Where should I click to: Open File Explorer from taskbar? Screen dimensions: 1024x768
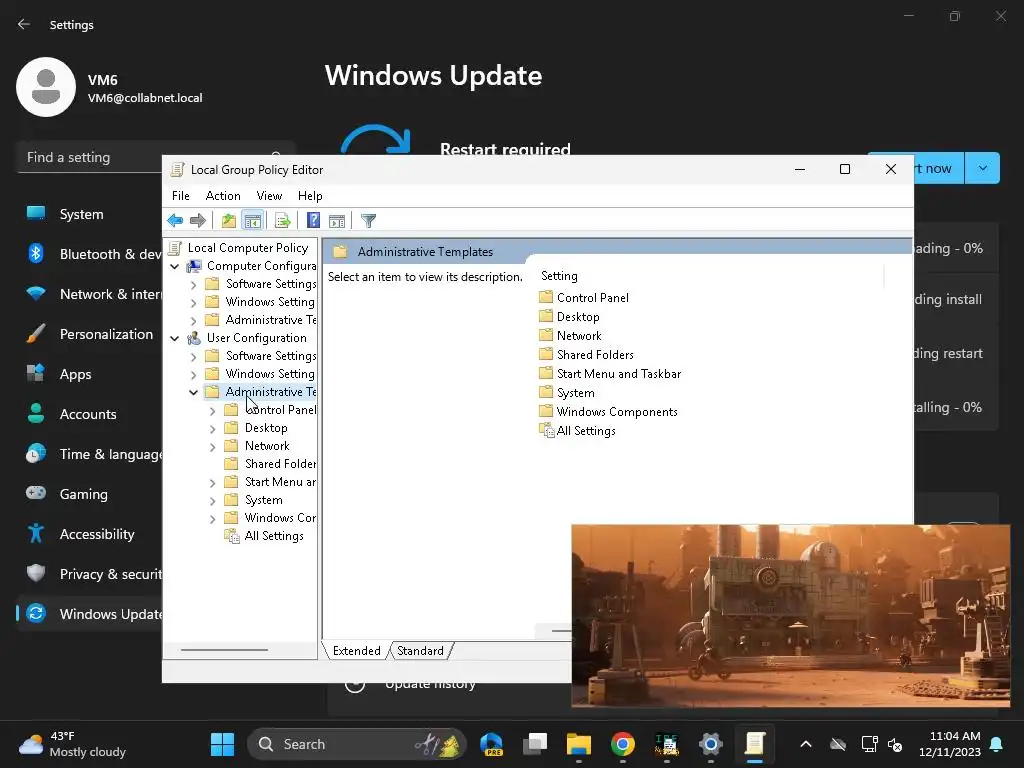point(579,744)
